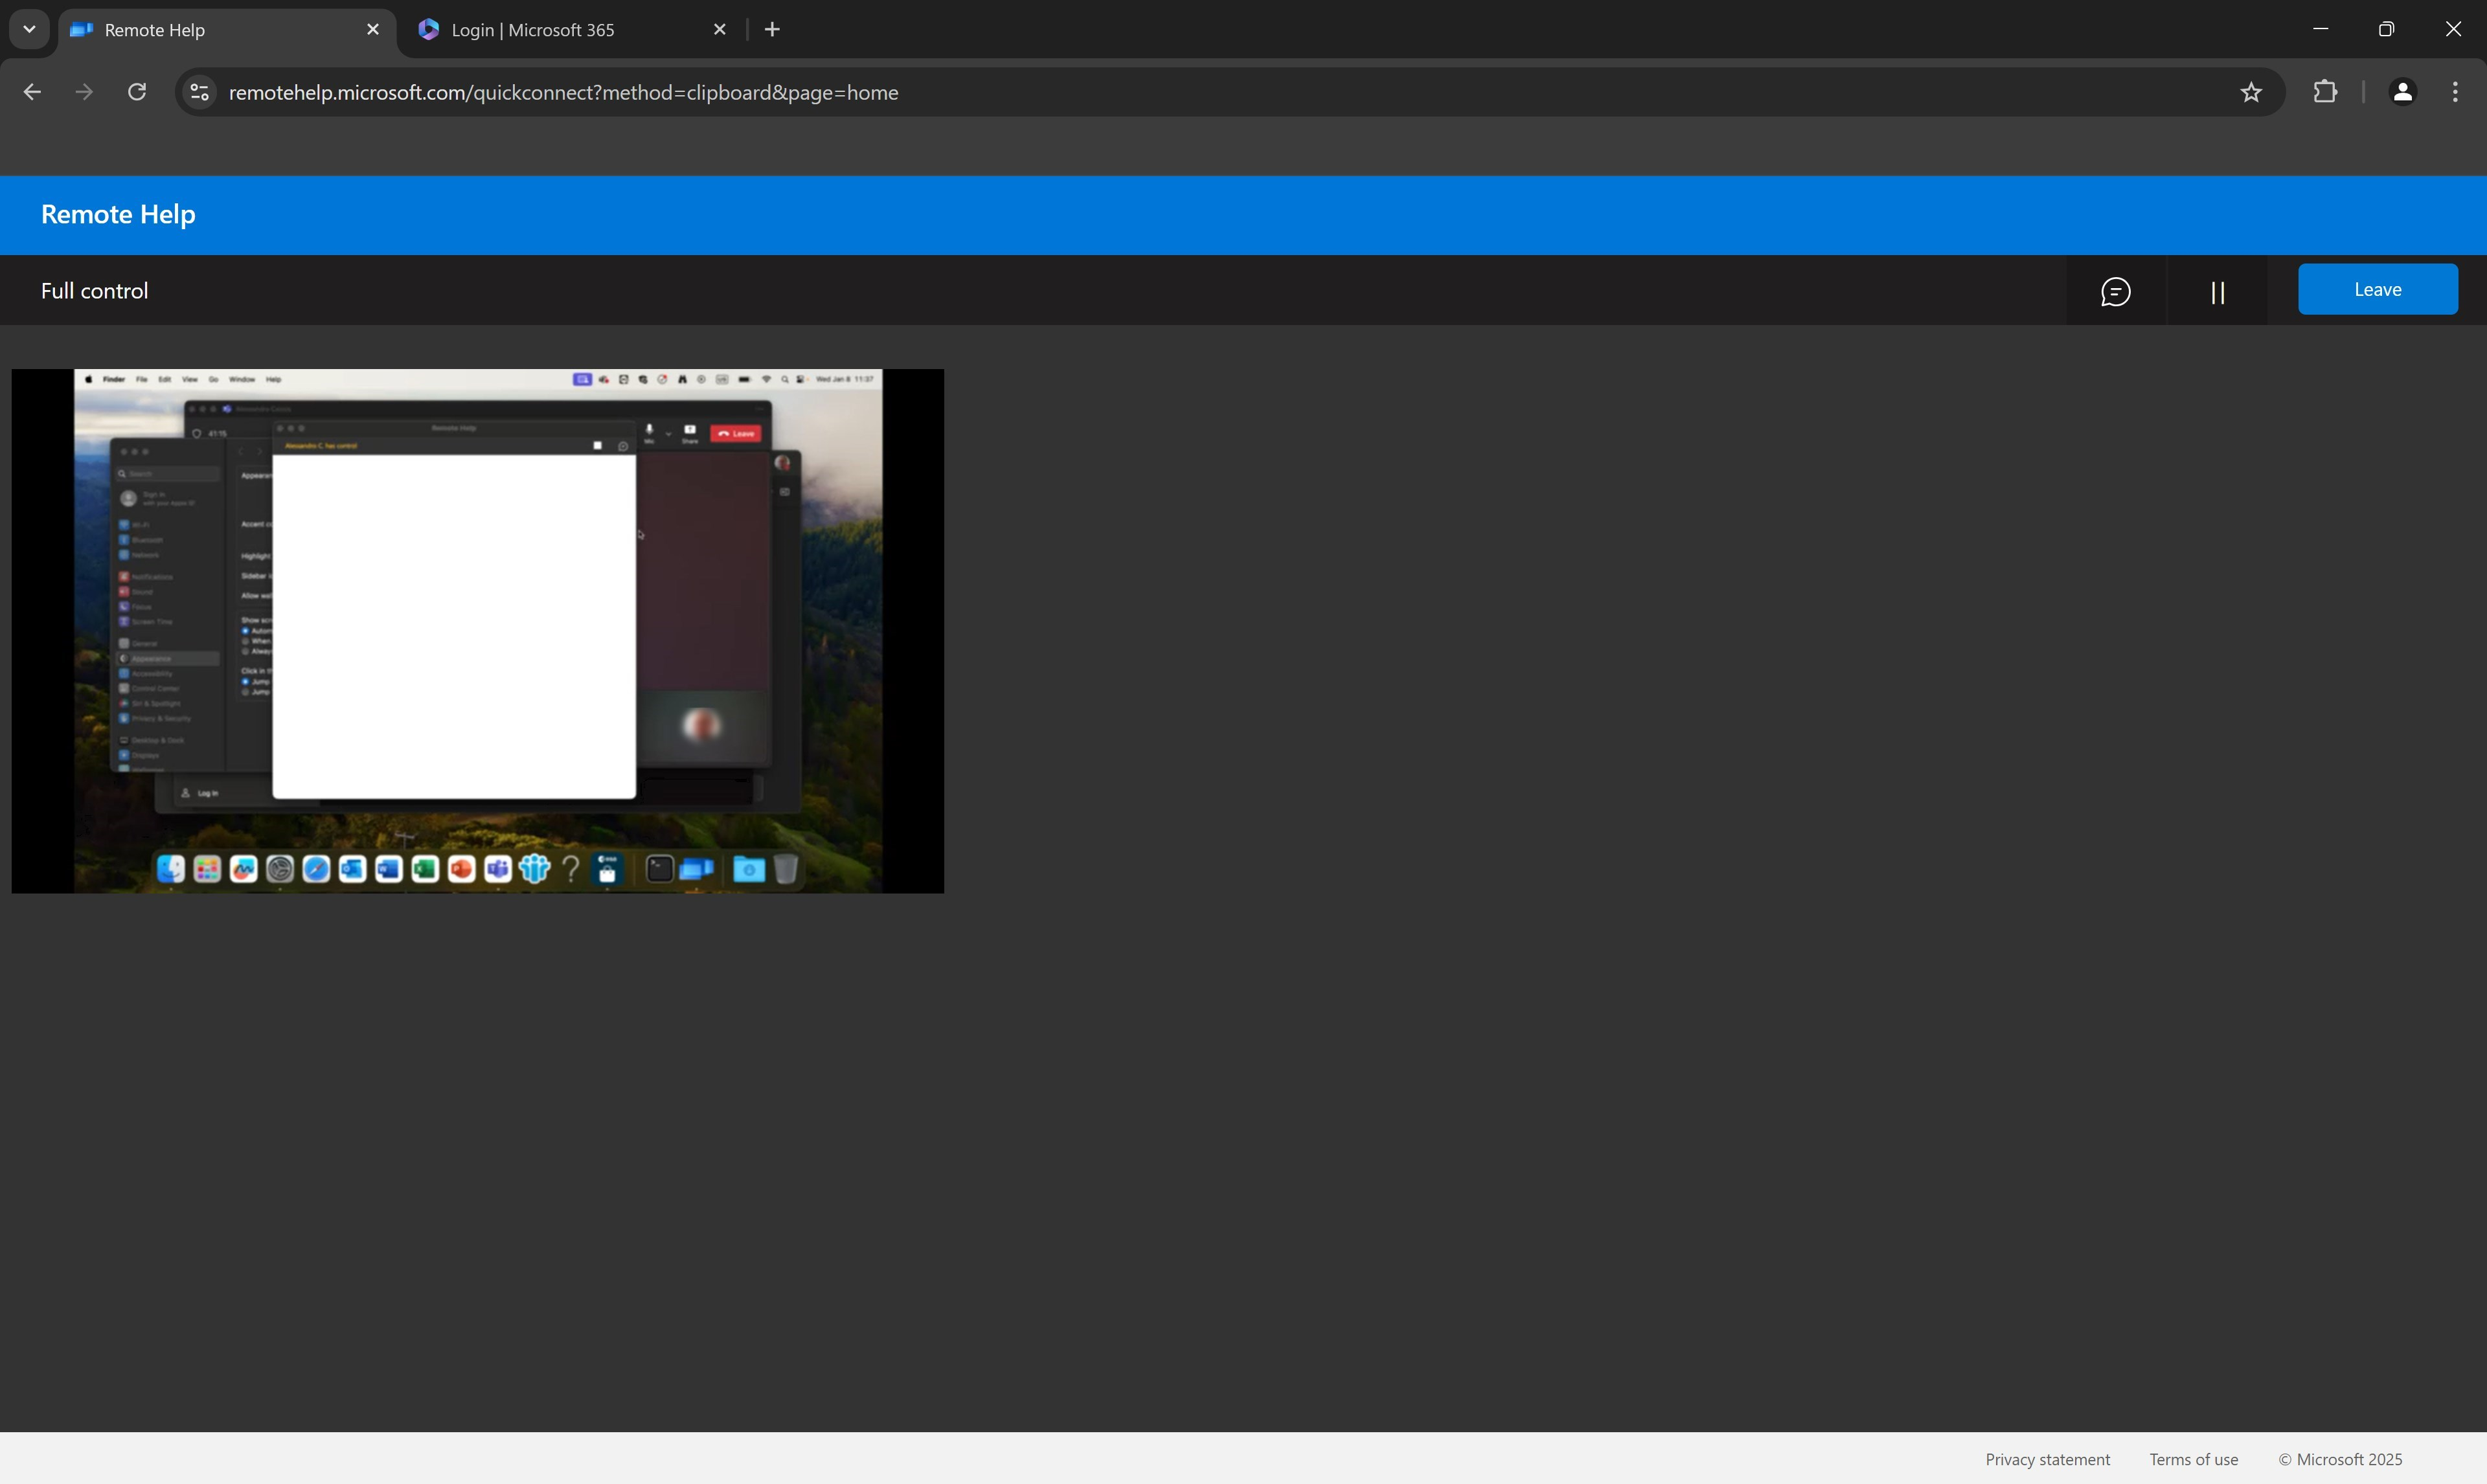Open Chrome's three-dot options menu
Image resolution: width=2487 pixels, height=1484 pixels.
(2455, 91)
